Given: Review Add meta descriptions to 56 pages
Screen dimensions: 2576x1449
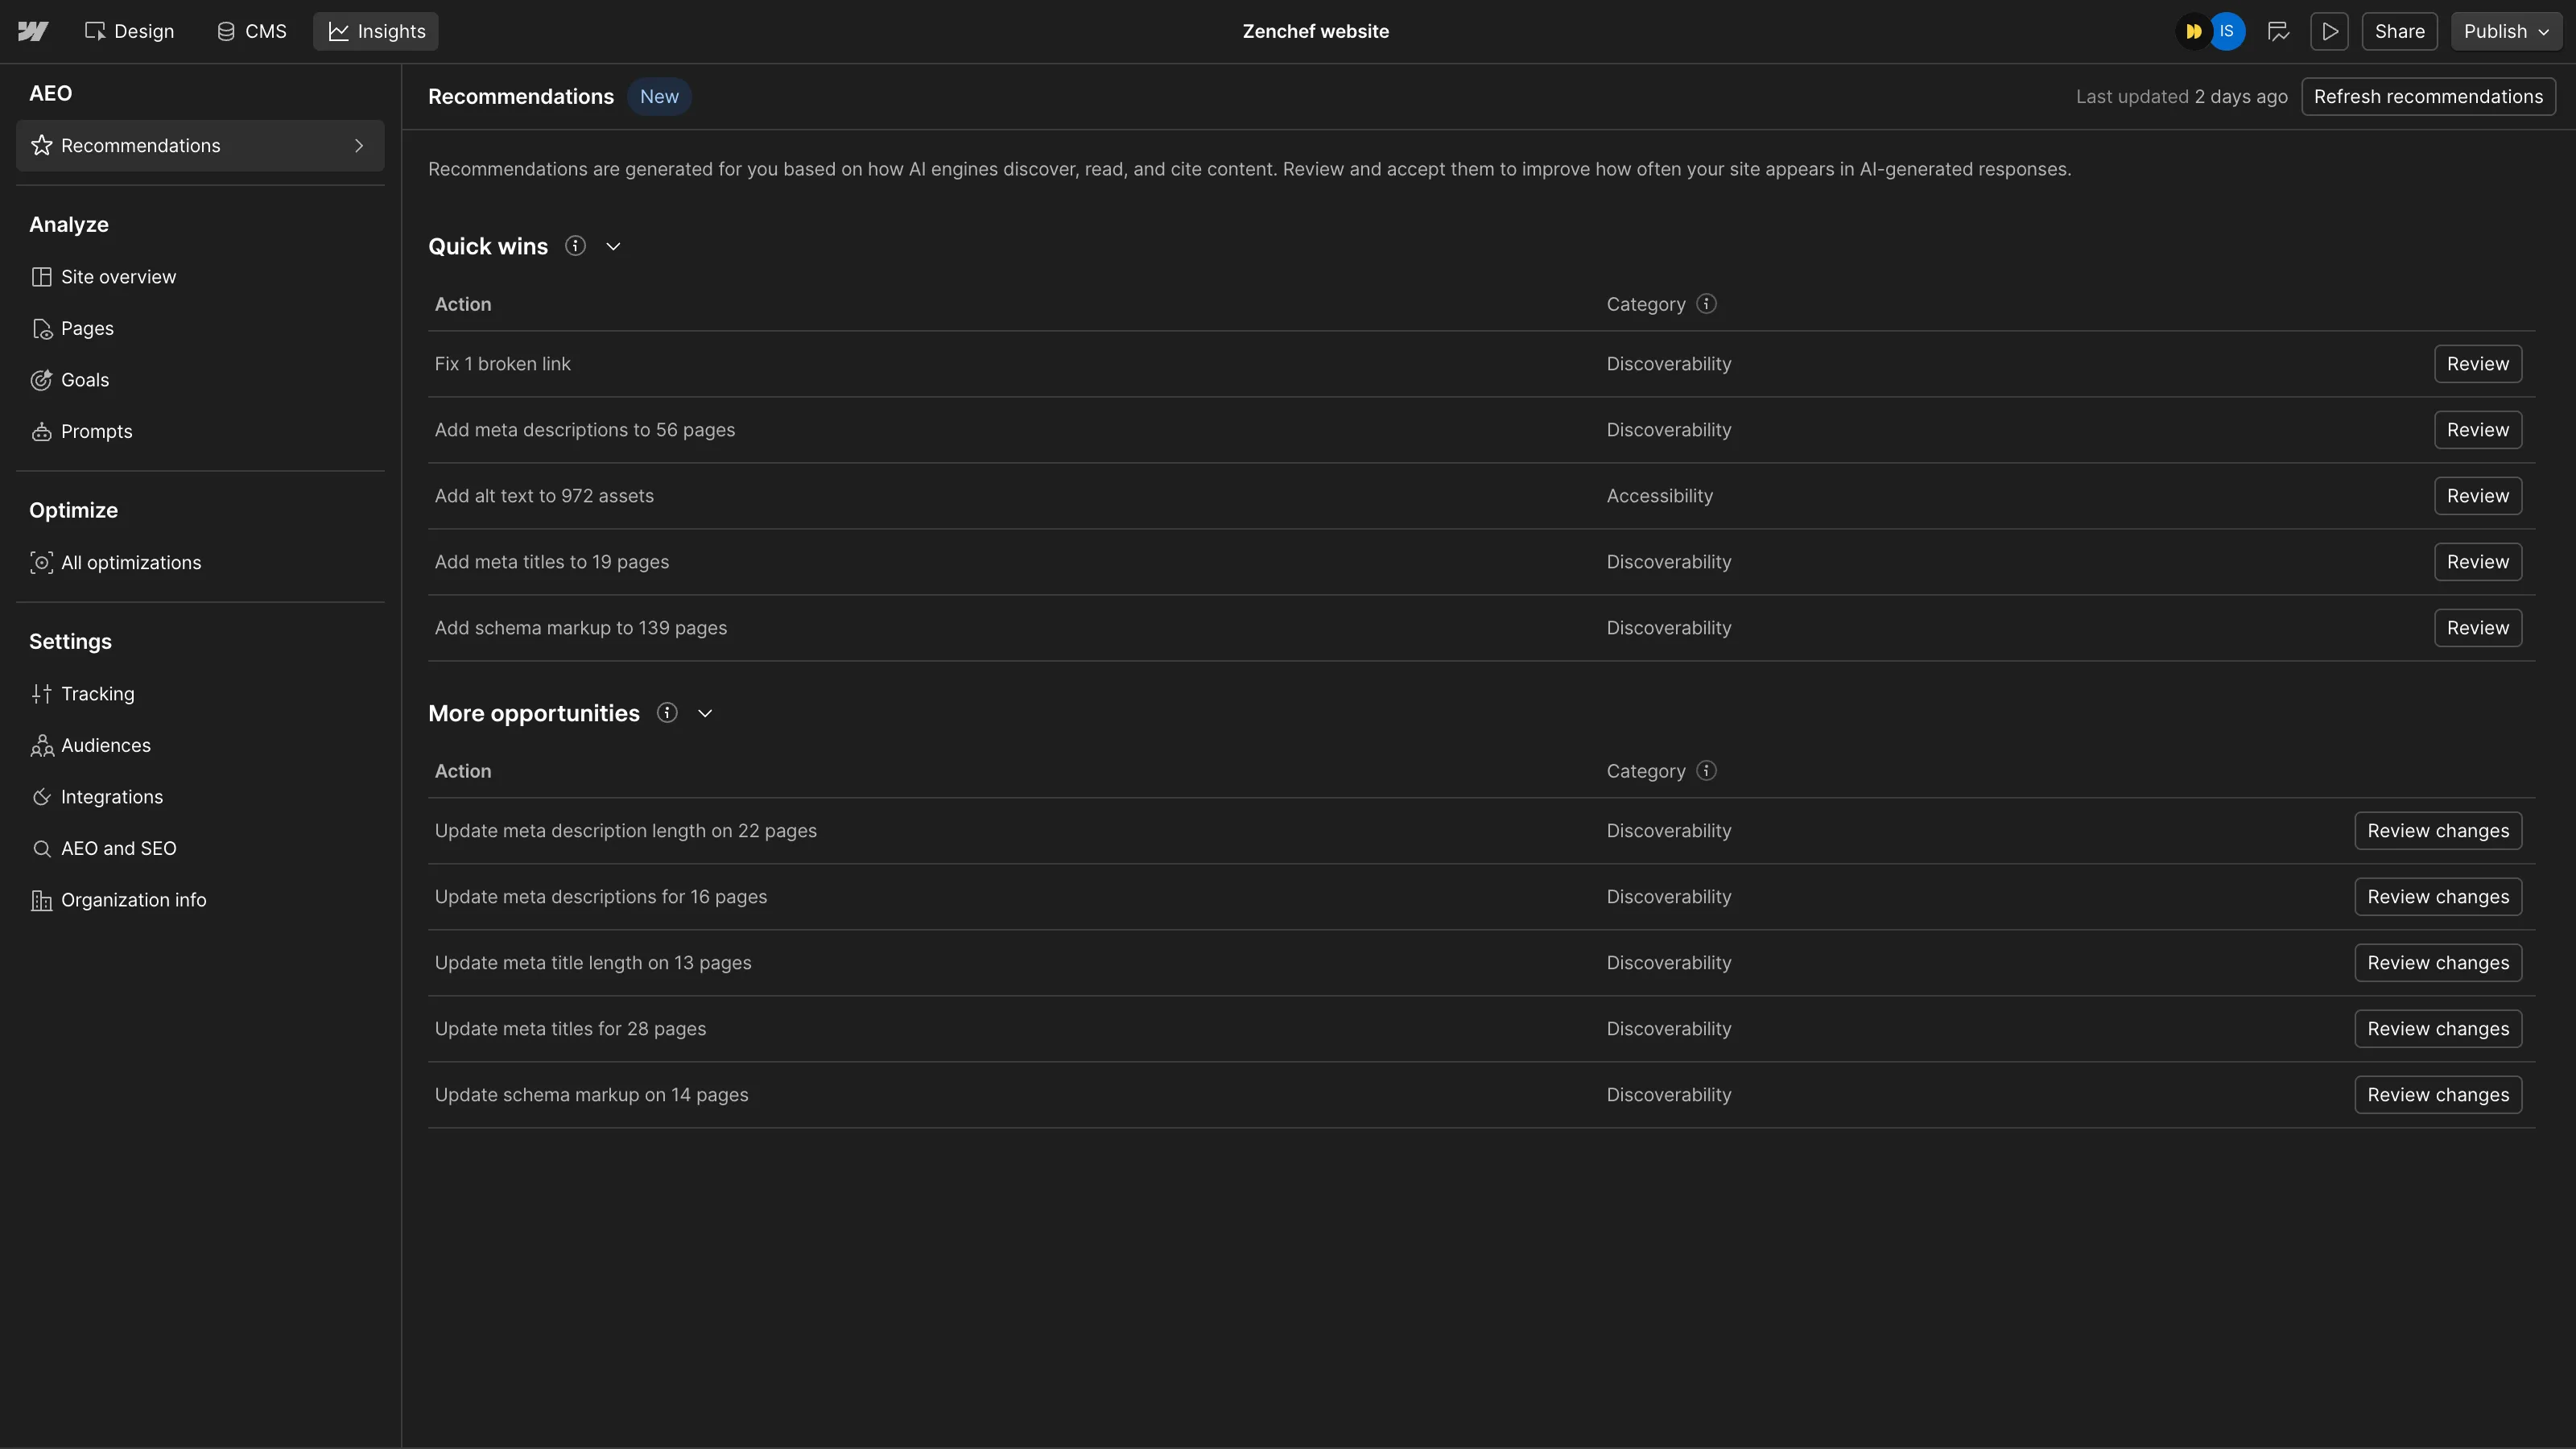Looking at the screenshot, I should point(2478,430).
